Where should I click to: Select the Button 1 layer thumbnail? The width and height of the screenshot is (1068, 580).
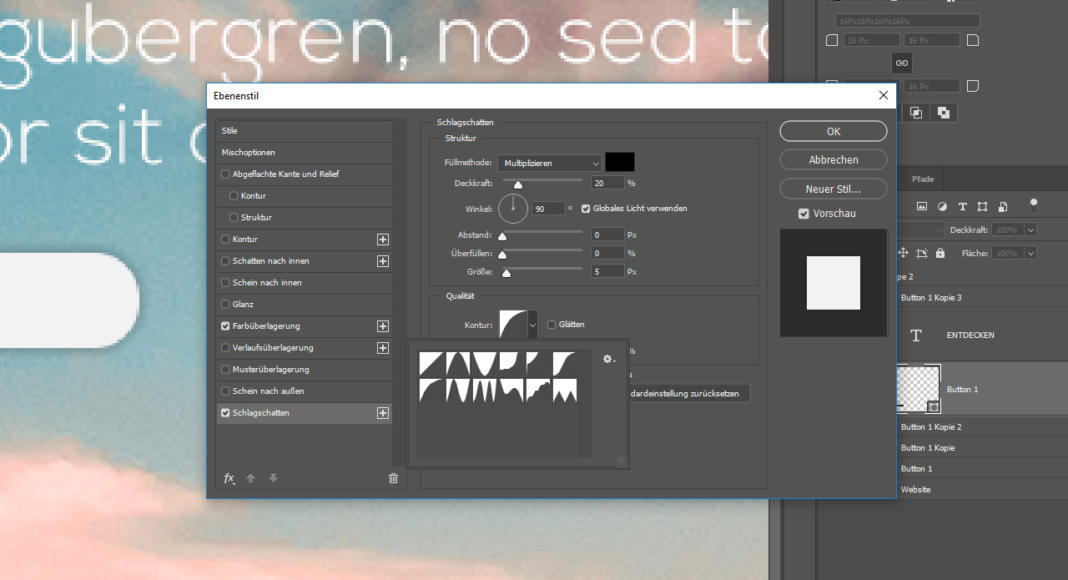point(921,387)
